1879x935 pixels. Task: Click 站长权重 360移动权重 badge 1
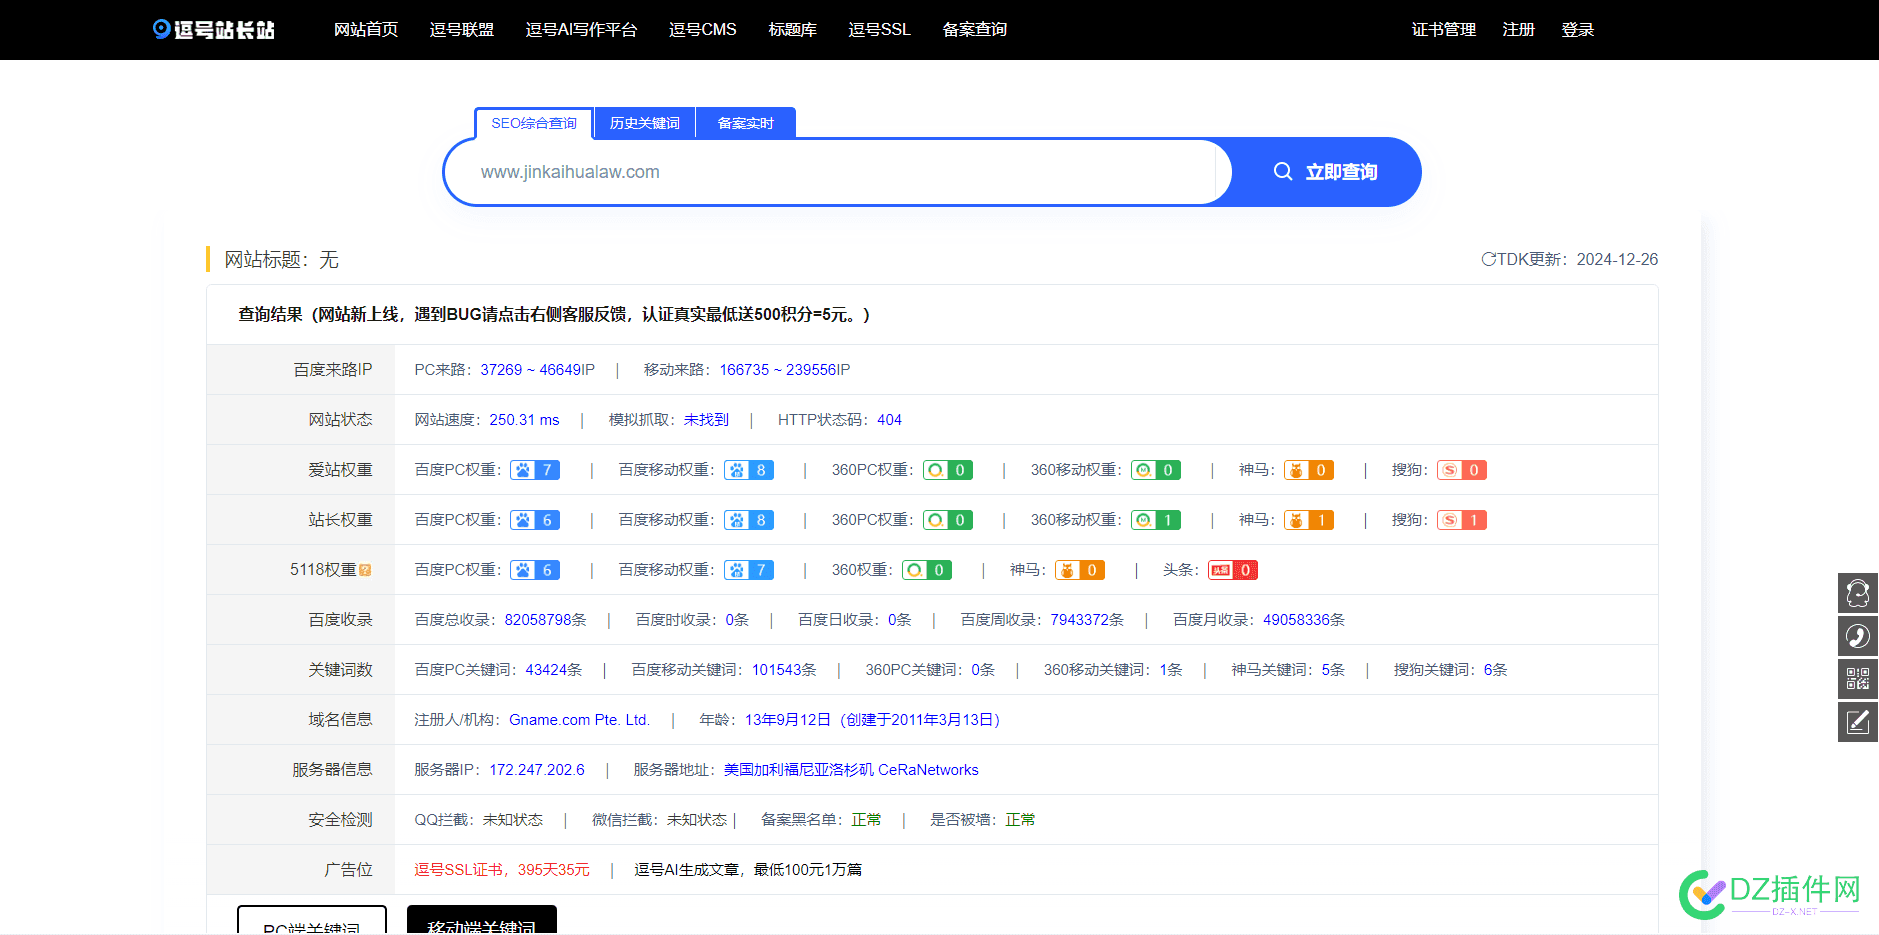pos(1156,520)
